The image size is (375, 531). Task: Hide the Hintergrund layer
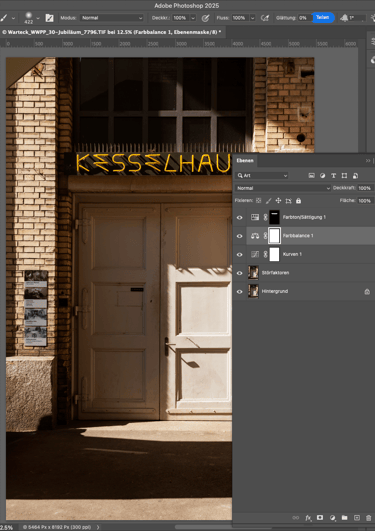click(239, 291)
